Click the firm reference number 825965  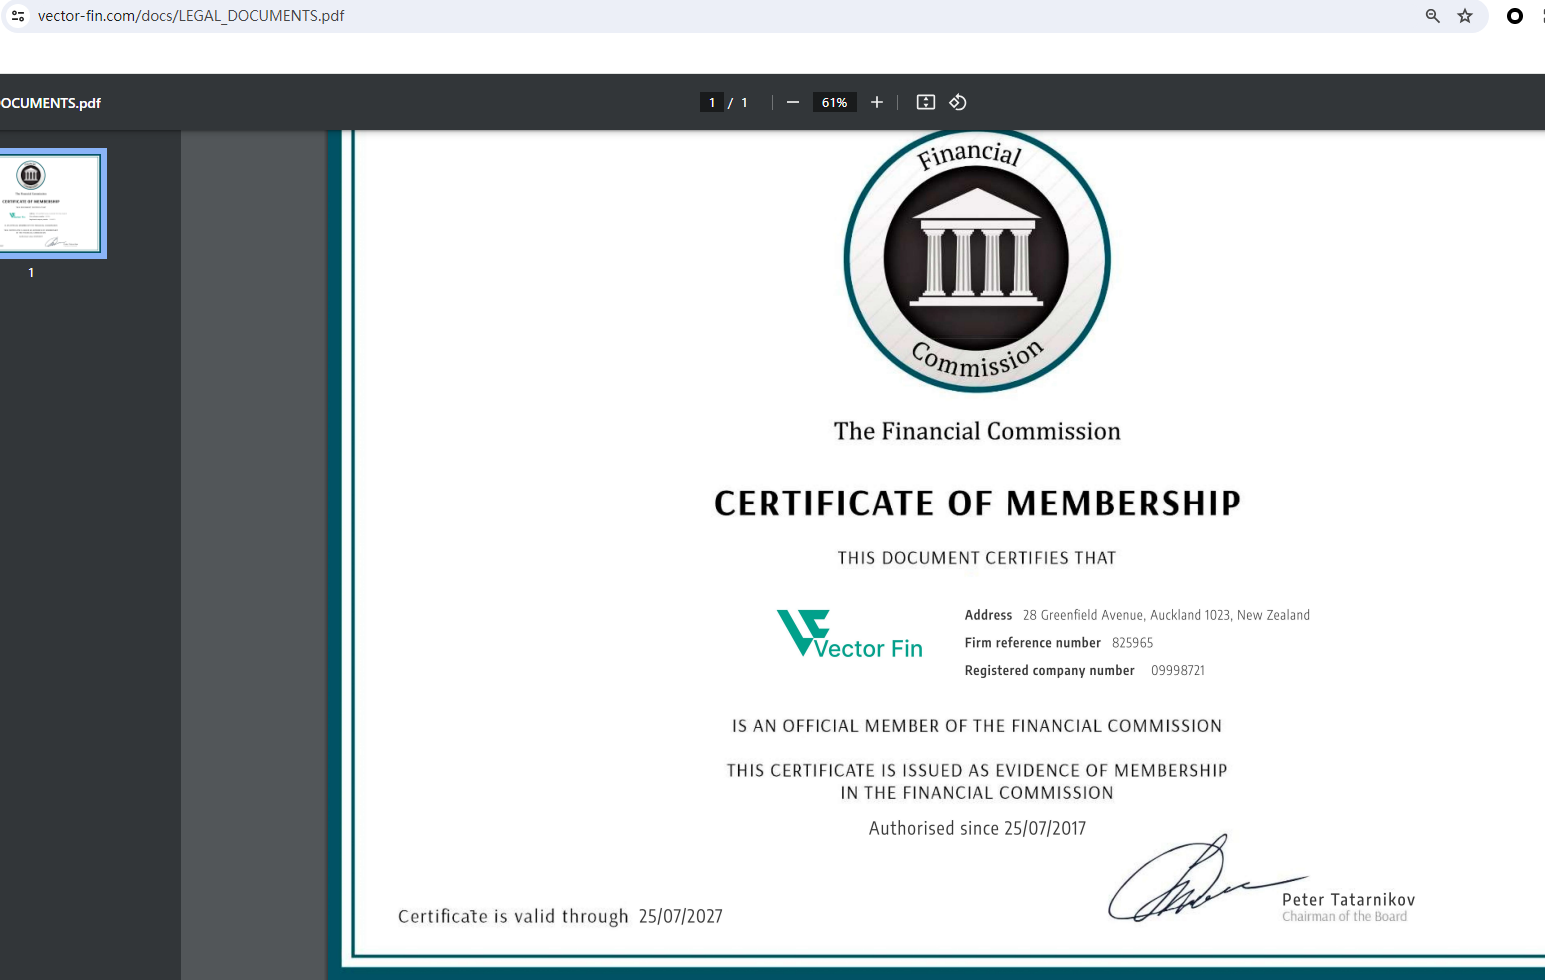[1133, 643]
